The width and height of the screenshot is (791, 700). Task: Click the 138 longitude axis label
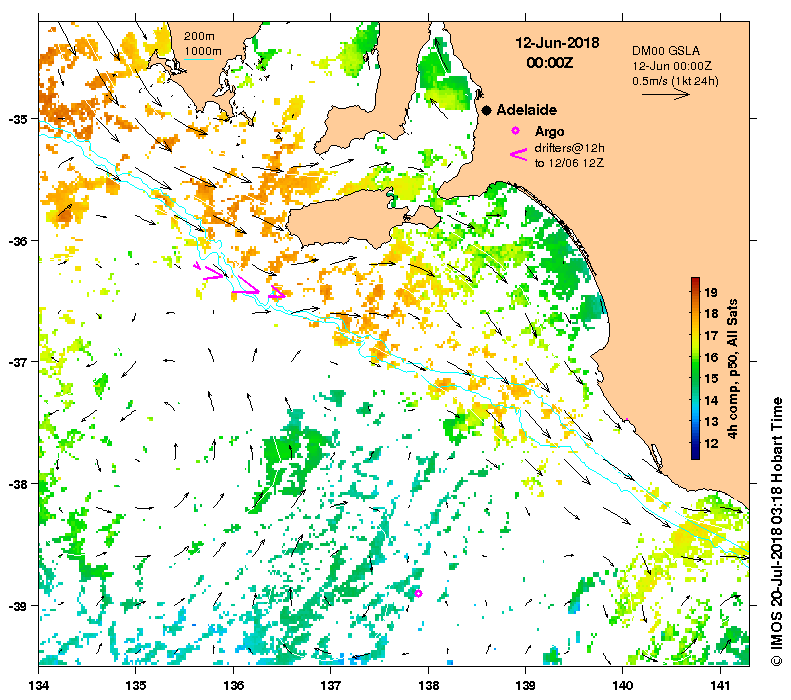pos(428,685)
